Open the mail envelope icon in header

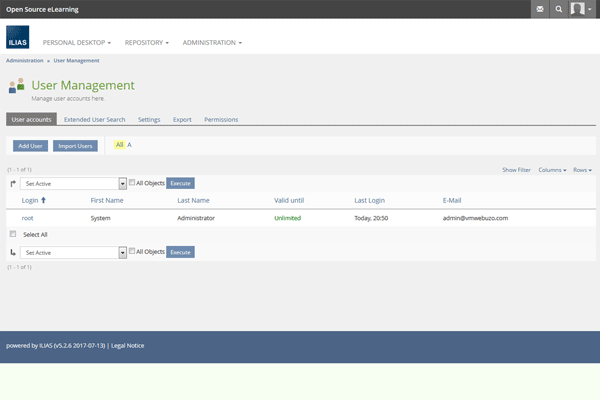point(541,9)
